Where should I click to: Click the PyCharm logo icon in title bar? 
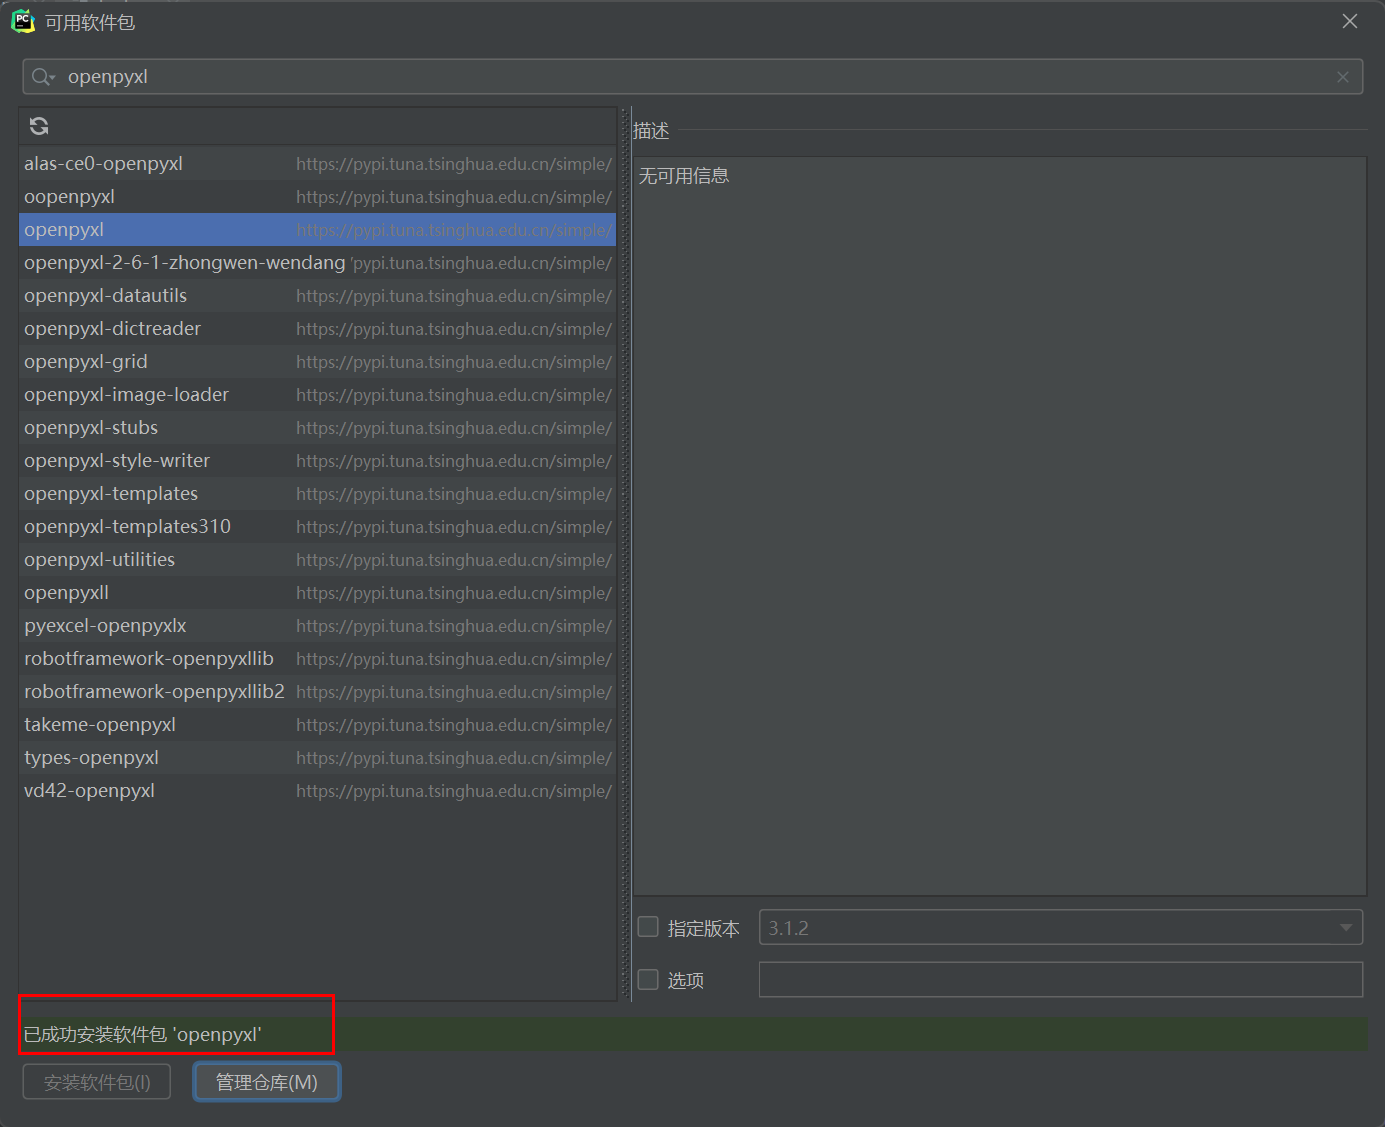(x=23, y=21)
